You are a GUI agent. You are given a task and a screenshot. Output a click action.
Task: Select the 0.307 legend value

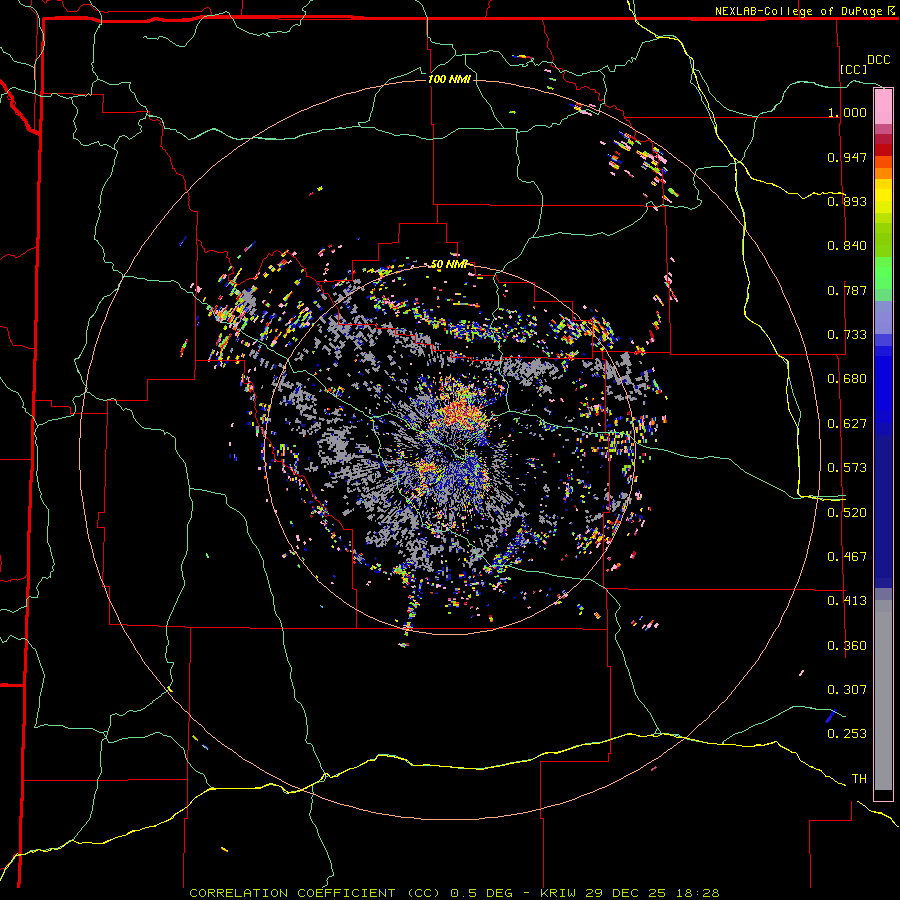tap(847, 690)
